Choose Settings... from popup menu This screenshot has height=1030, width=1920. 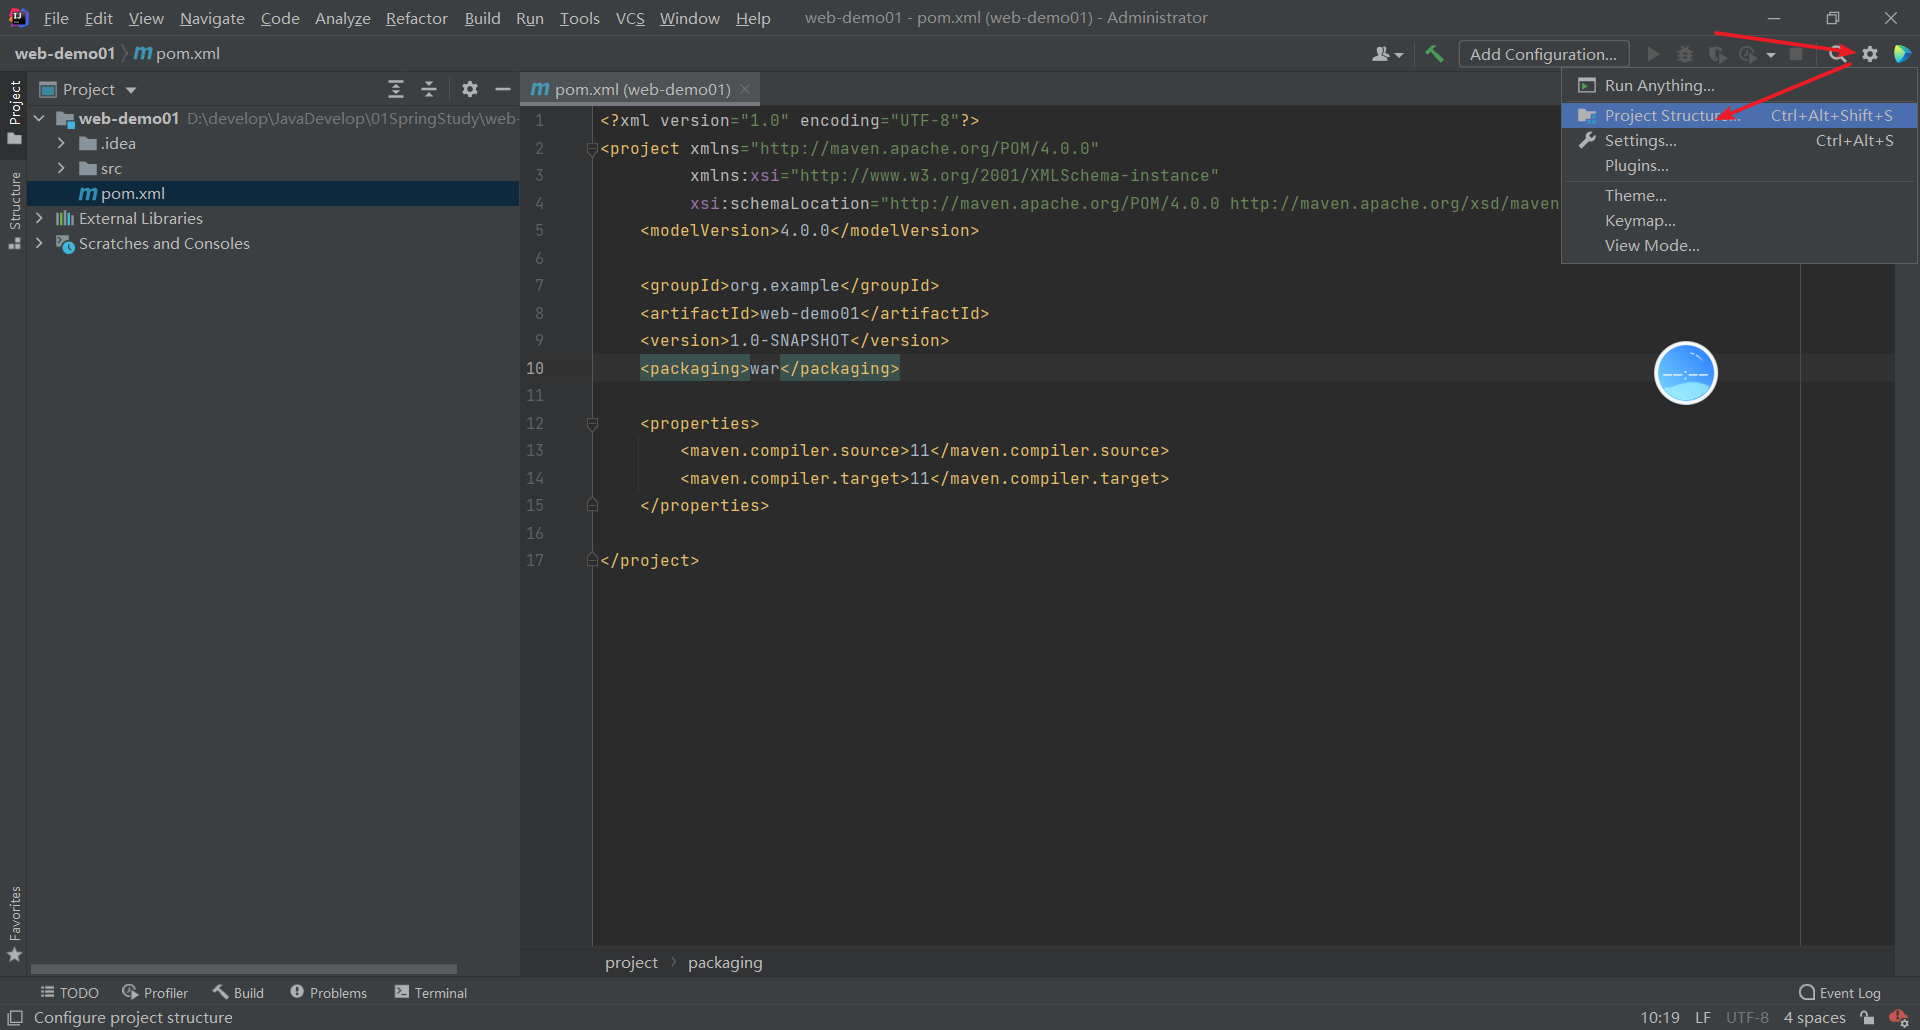coord(1739,141)
